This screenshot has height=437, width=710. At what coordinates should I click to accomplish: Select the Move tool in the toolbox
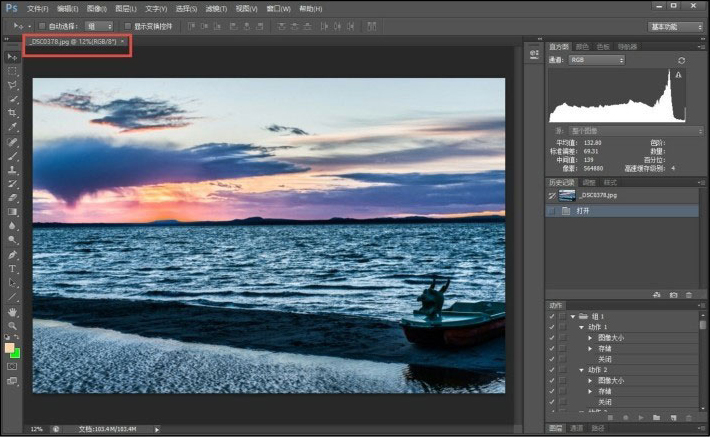tap(13, 57)
